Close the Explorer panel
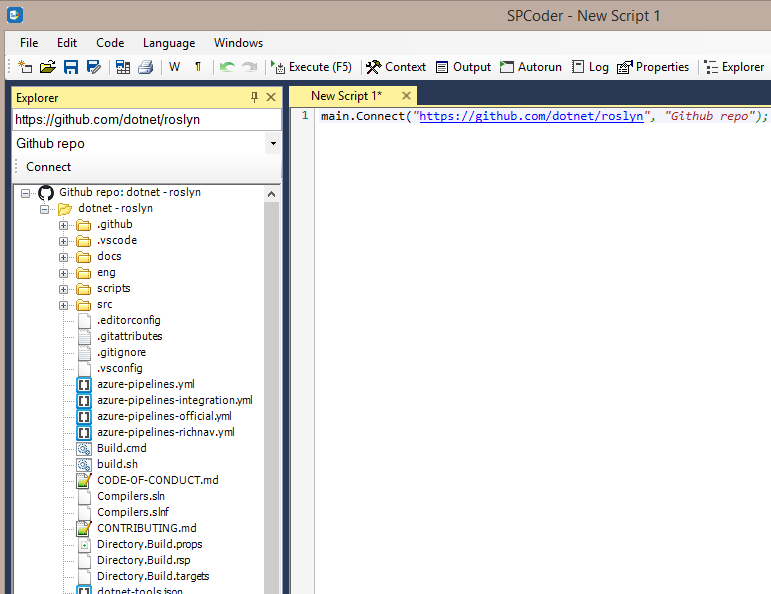This screenshot has width=771, height=594. point(270,97)
